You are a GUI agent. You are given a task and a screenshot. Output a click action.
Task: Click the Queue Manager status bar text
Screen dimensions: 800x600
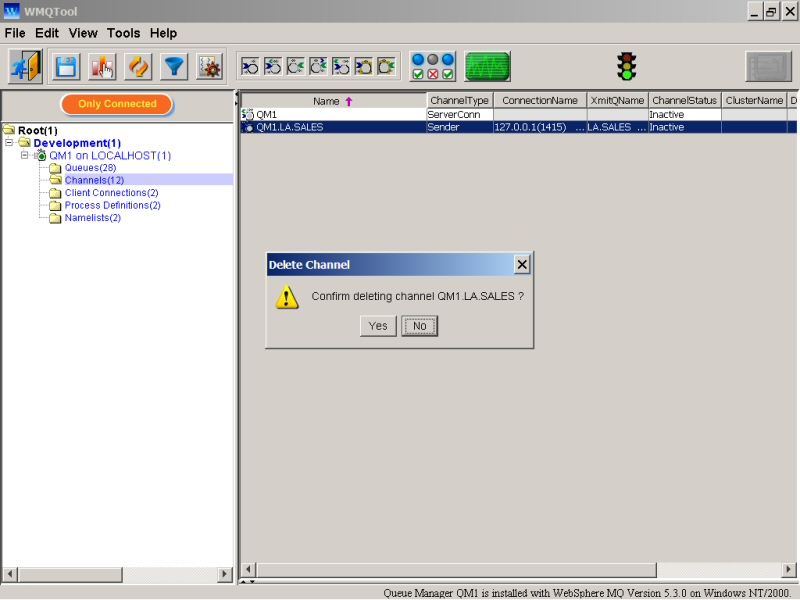tap(587, 593)
